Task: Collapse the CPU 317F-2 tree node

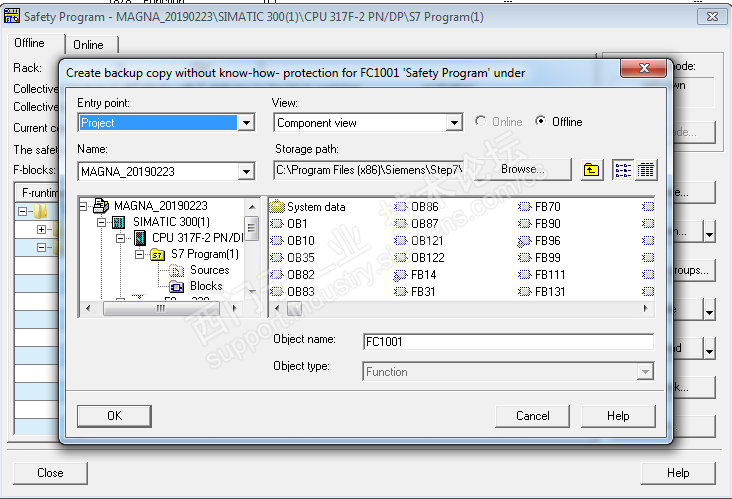Action: tap(120, 238)
